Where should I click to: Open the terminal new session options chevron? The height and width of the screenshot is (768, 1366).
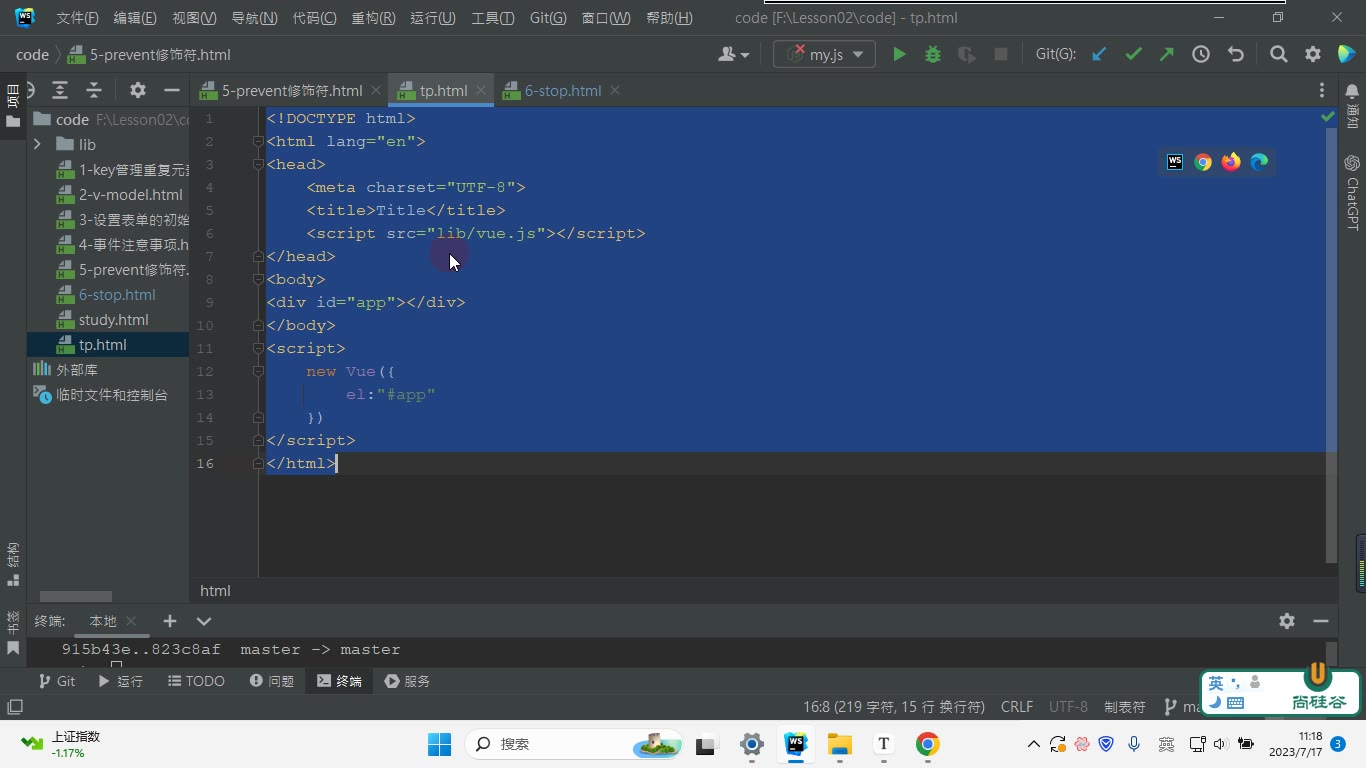(x=204, y=621)
